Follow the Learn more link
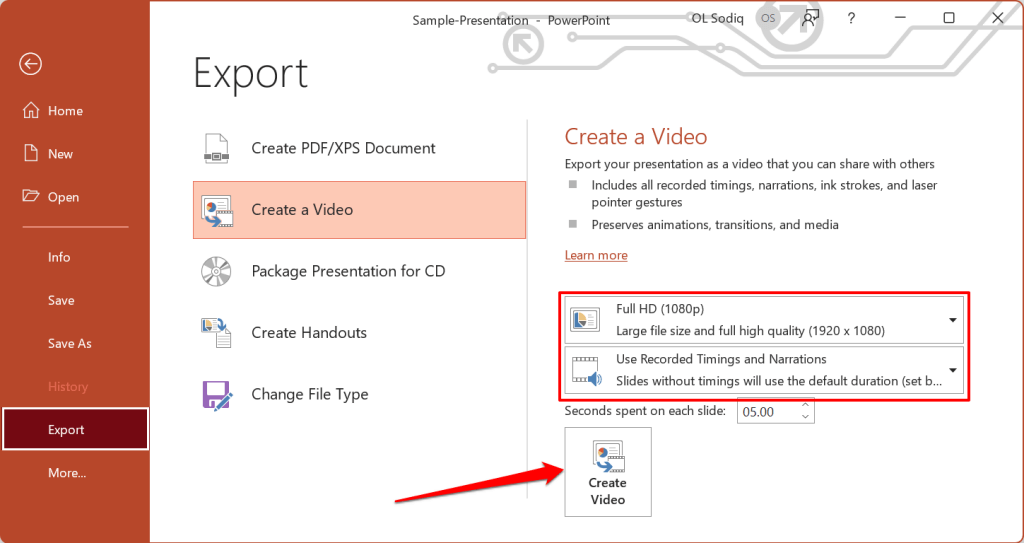Image resolution: width=1024 pixels, height=543 pixels. (x=596, y=255)
